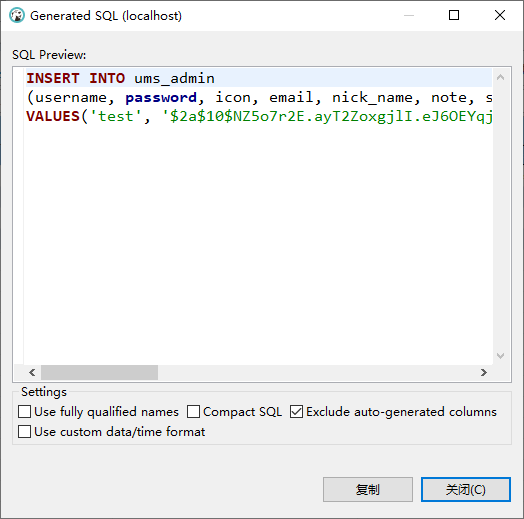The image size is (524, 519).
Task: Click the ums_admin table name text
Action: [174, 79]
